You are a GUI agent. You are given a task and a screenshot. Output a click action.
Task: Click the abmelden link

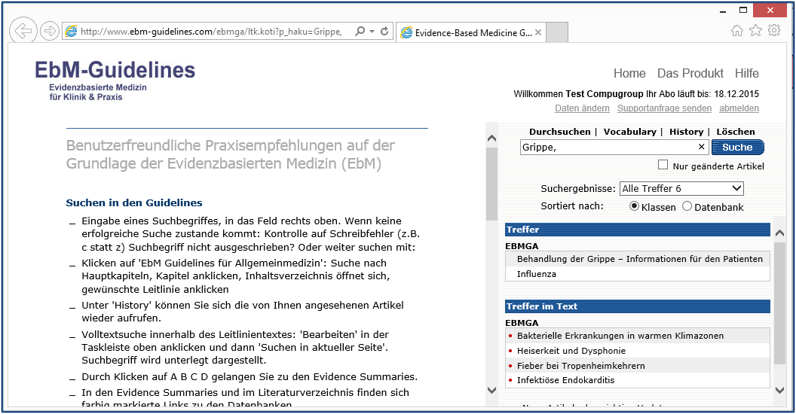[739, 108]
